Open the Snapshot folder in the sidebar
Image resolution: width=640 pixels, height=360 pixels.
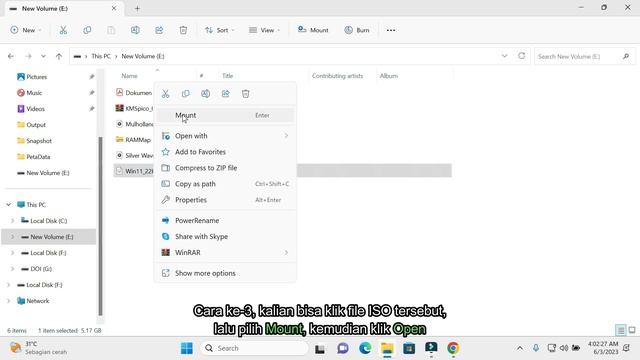point(39,141)
